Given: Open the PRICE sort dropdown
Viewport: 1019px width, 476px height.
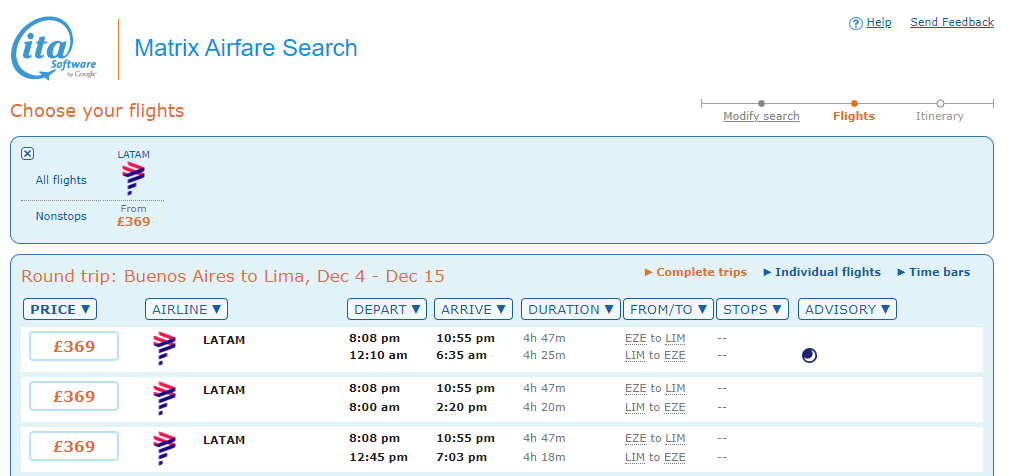Looking at the screenshot, I should point(60,310).
